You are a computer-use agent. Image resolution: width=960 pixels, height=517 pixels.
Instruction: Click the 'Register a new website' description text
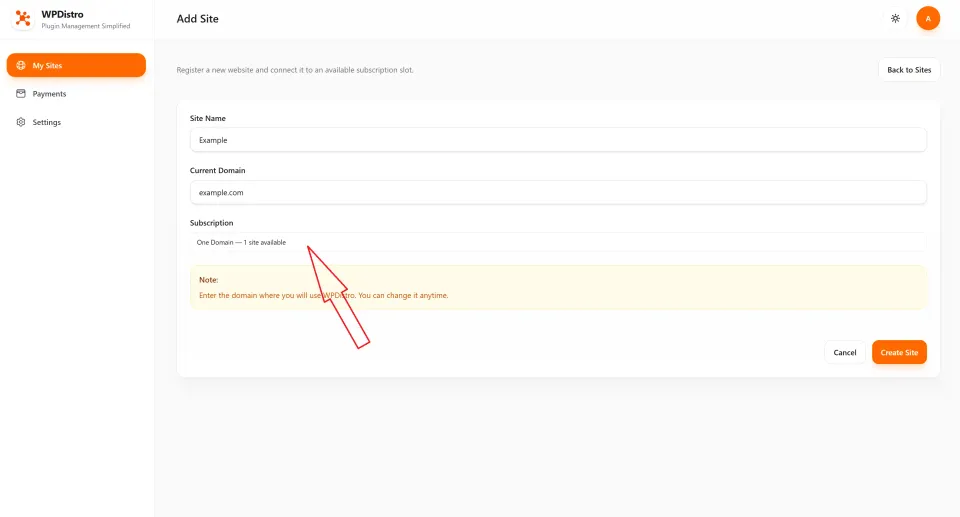coord(294,70)
